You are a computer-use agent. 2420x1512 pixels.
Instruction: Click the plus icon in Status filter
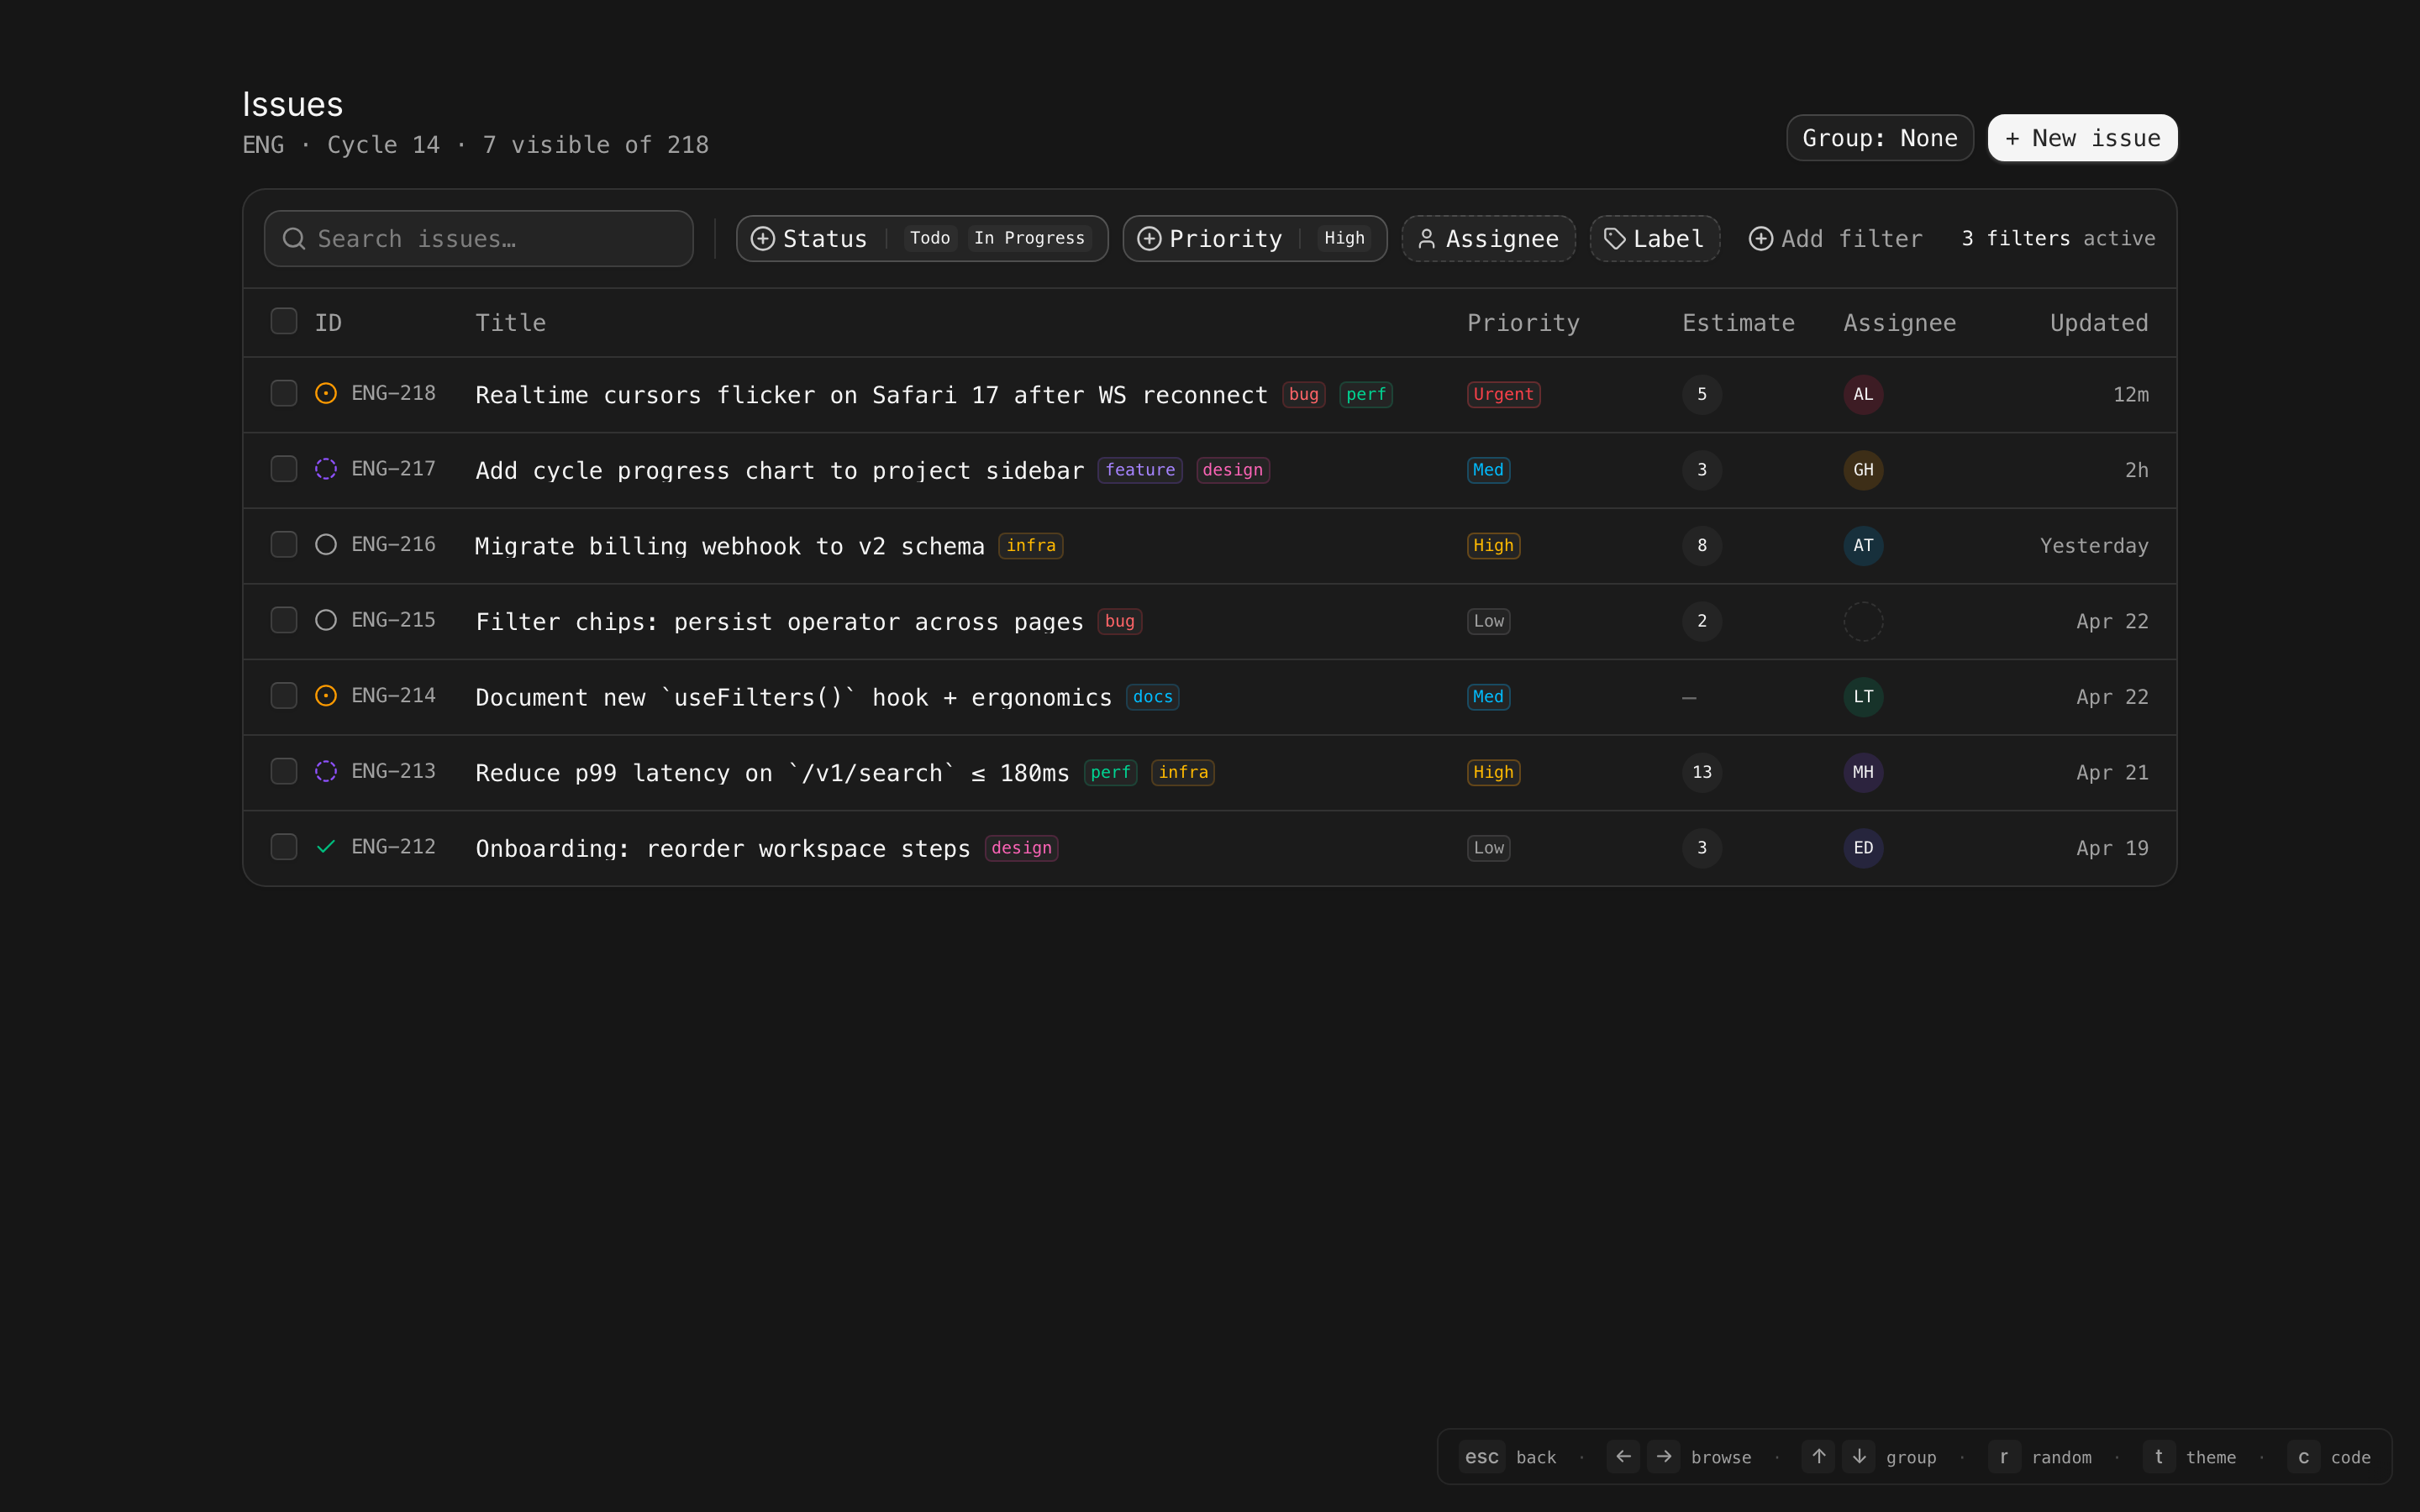pos(763,239)
